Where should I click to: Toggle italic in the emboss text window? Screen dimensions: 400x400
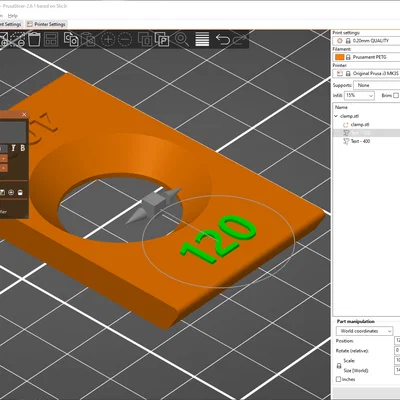click(x=13, y=148)
